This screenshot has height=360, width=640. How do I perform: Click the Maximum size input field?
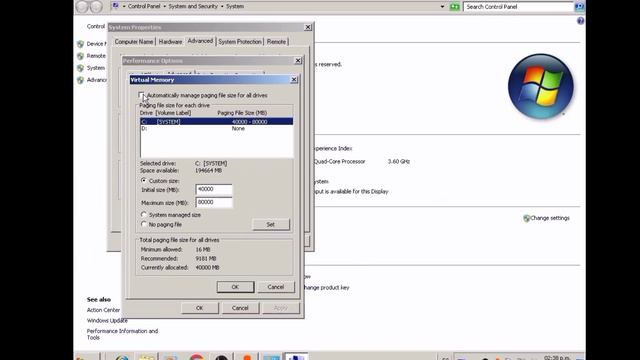(x=214, y=202)
